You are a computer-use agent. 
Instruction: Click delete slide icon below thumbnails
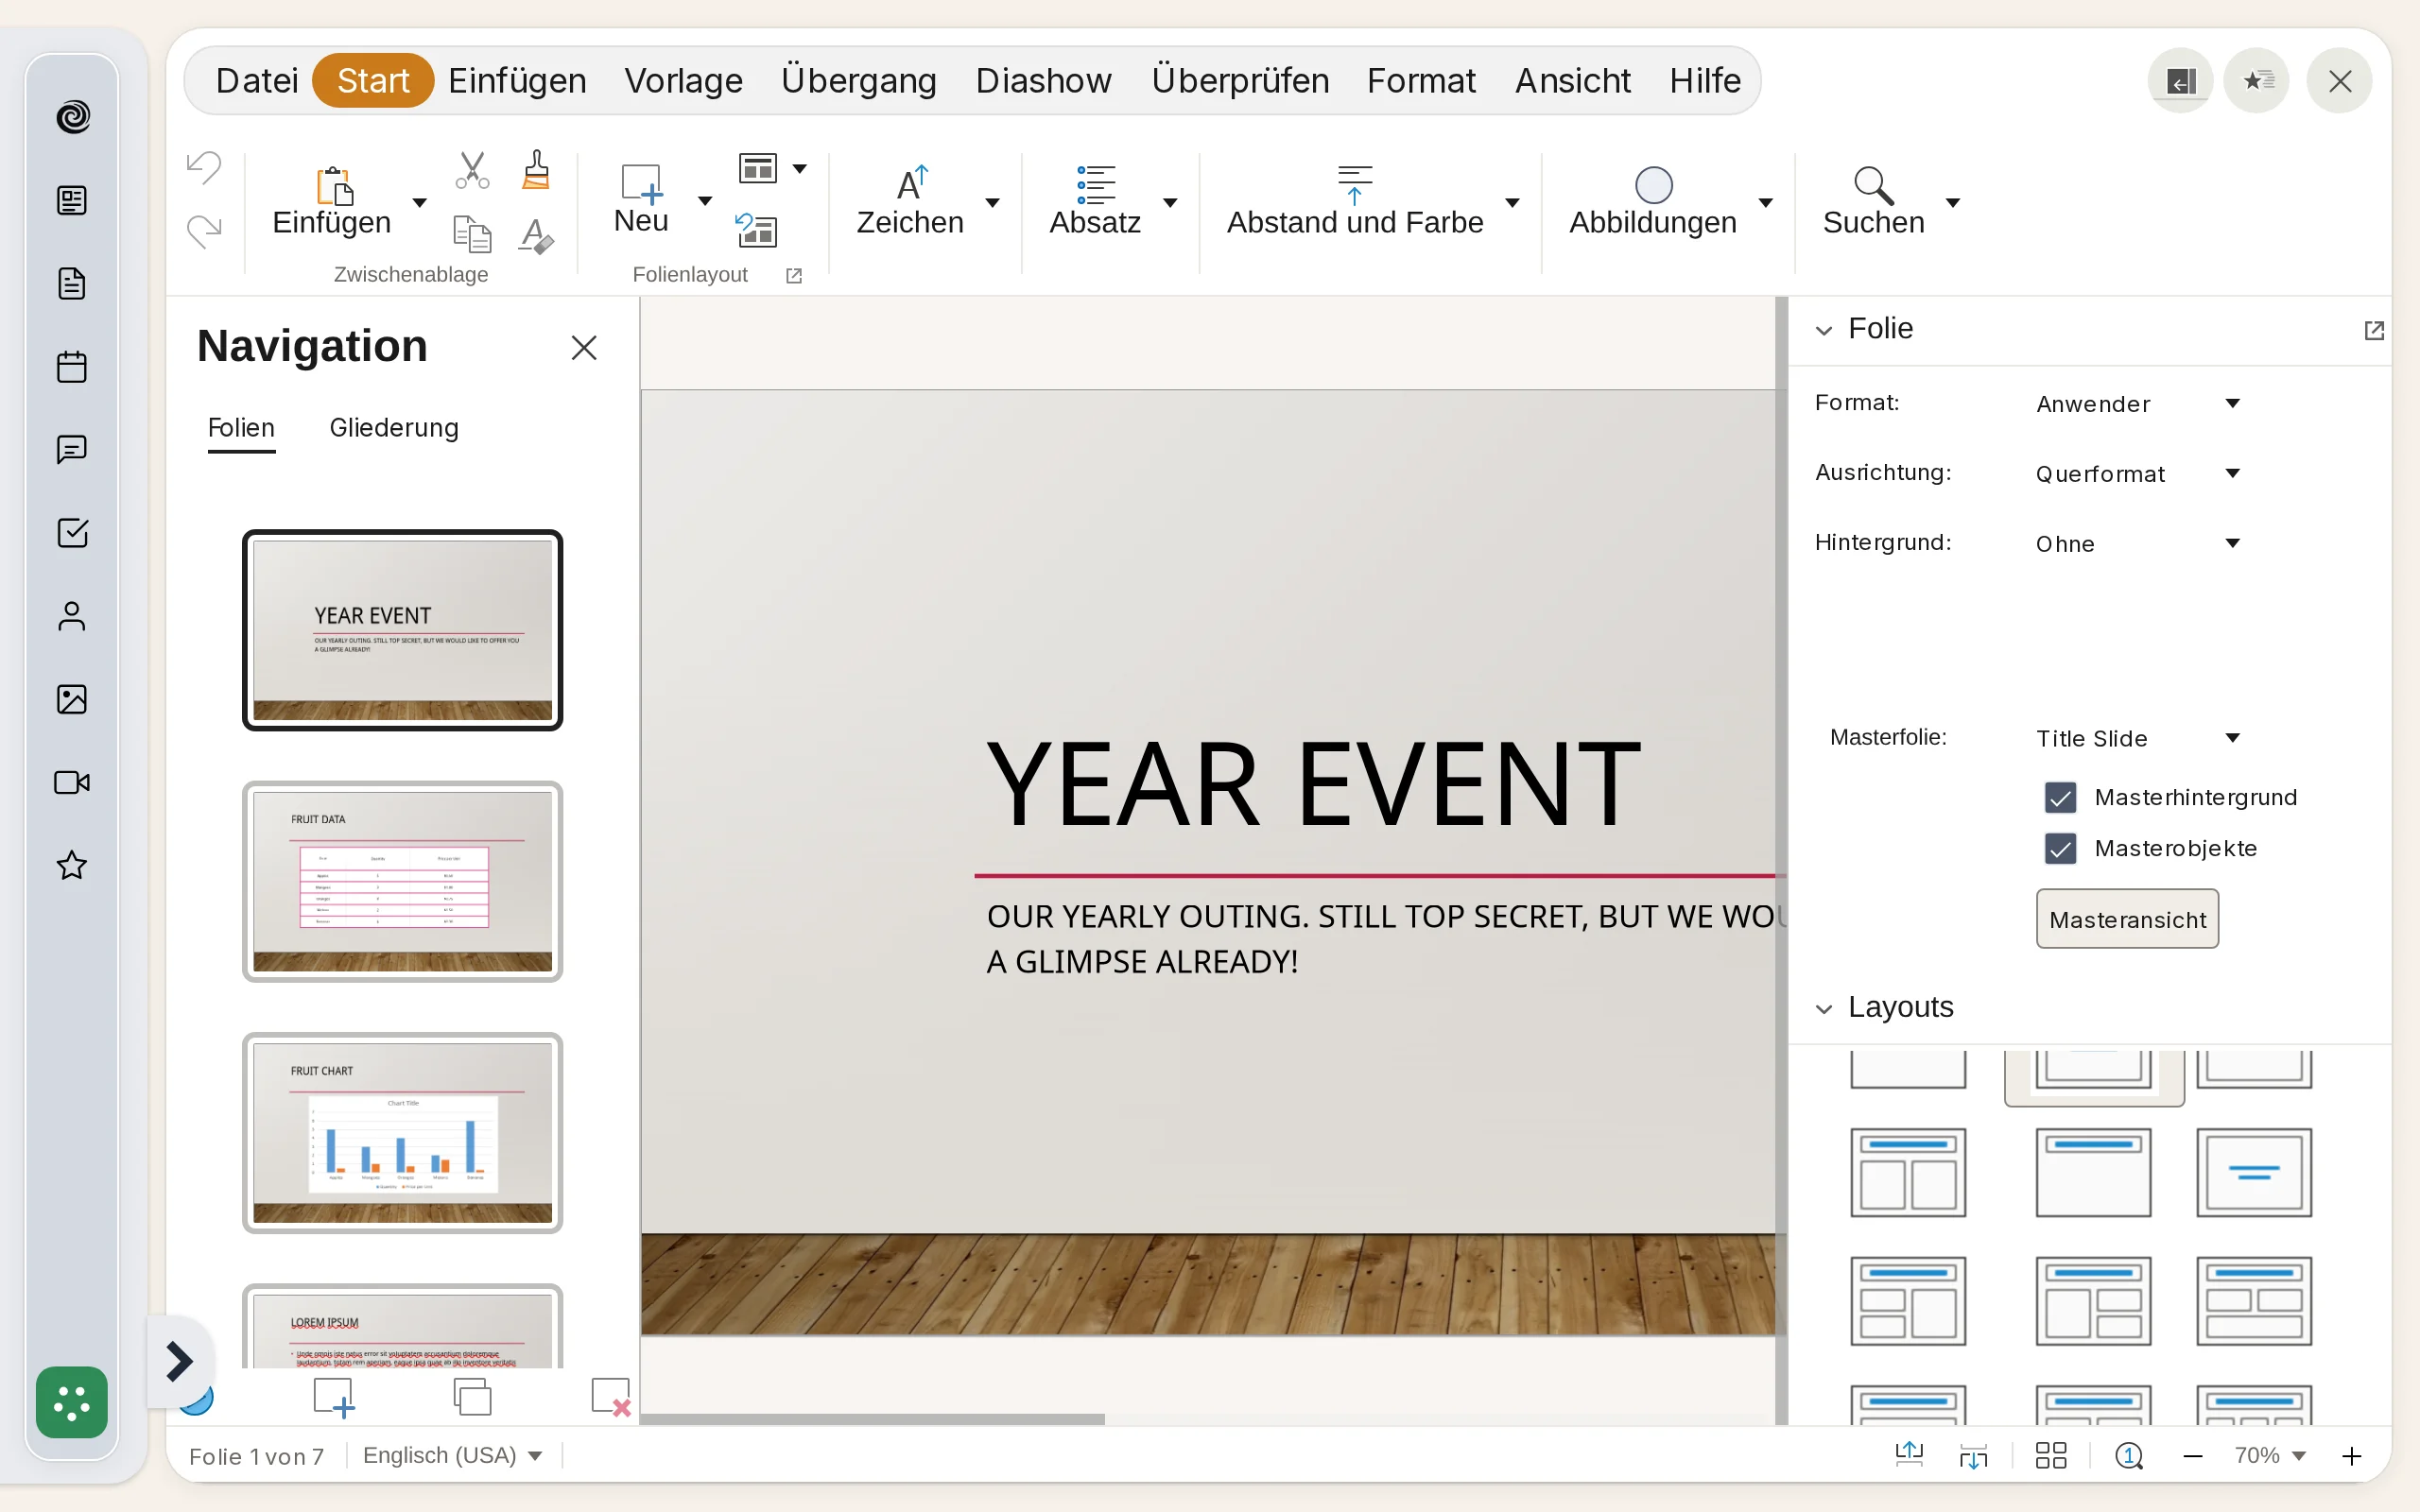click(611, 1397)
